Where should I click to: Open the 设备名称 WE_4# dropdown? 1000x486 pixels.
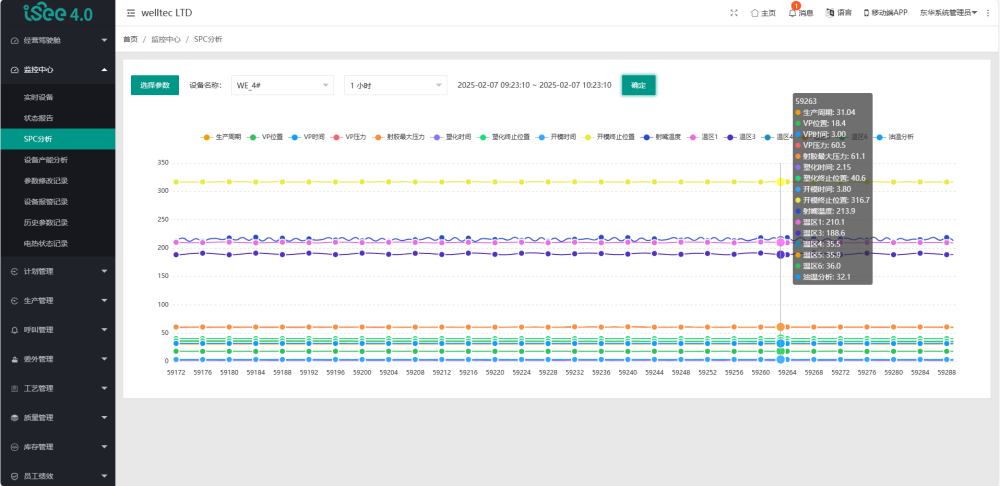click(282, 86)
